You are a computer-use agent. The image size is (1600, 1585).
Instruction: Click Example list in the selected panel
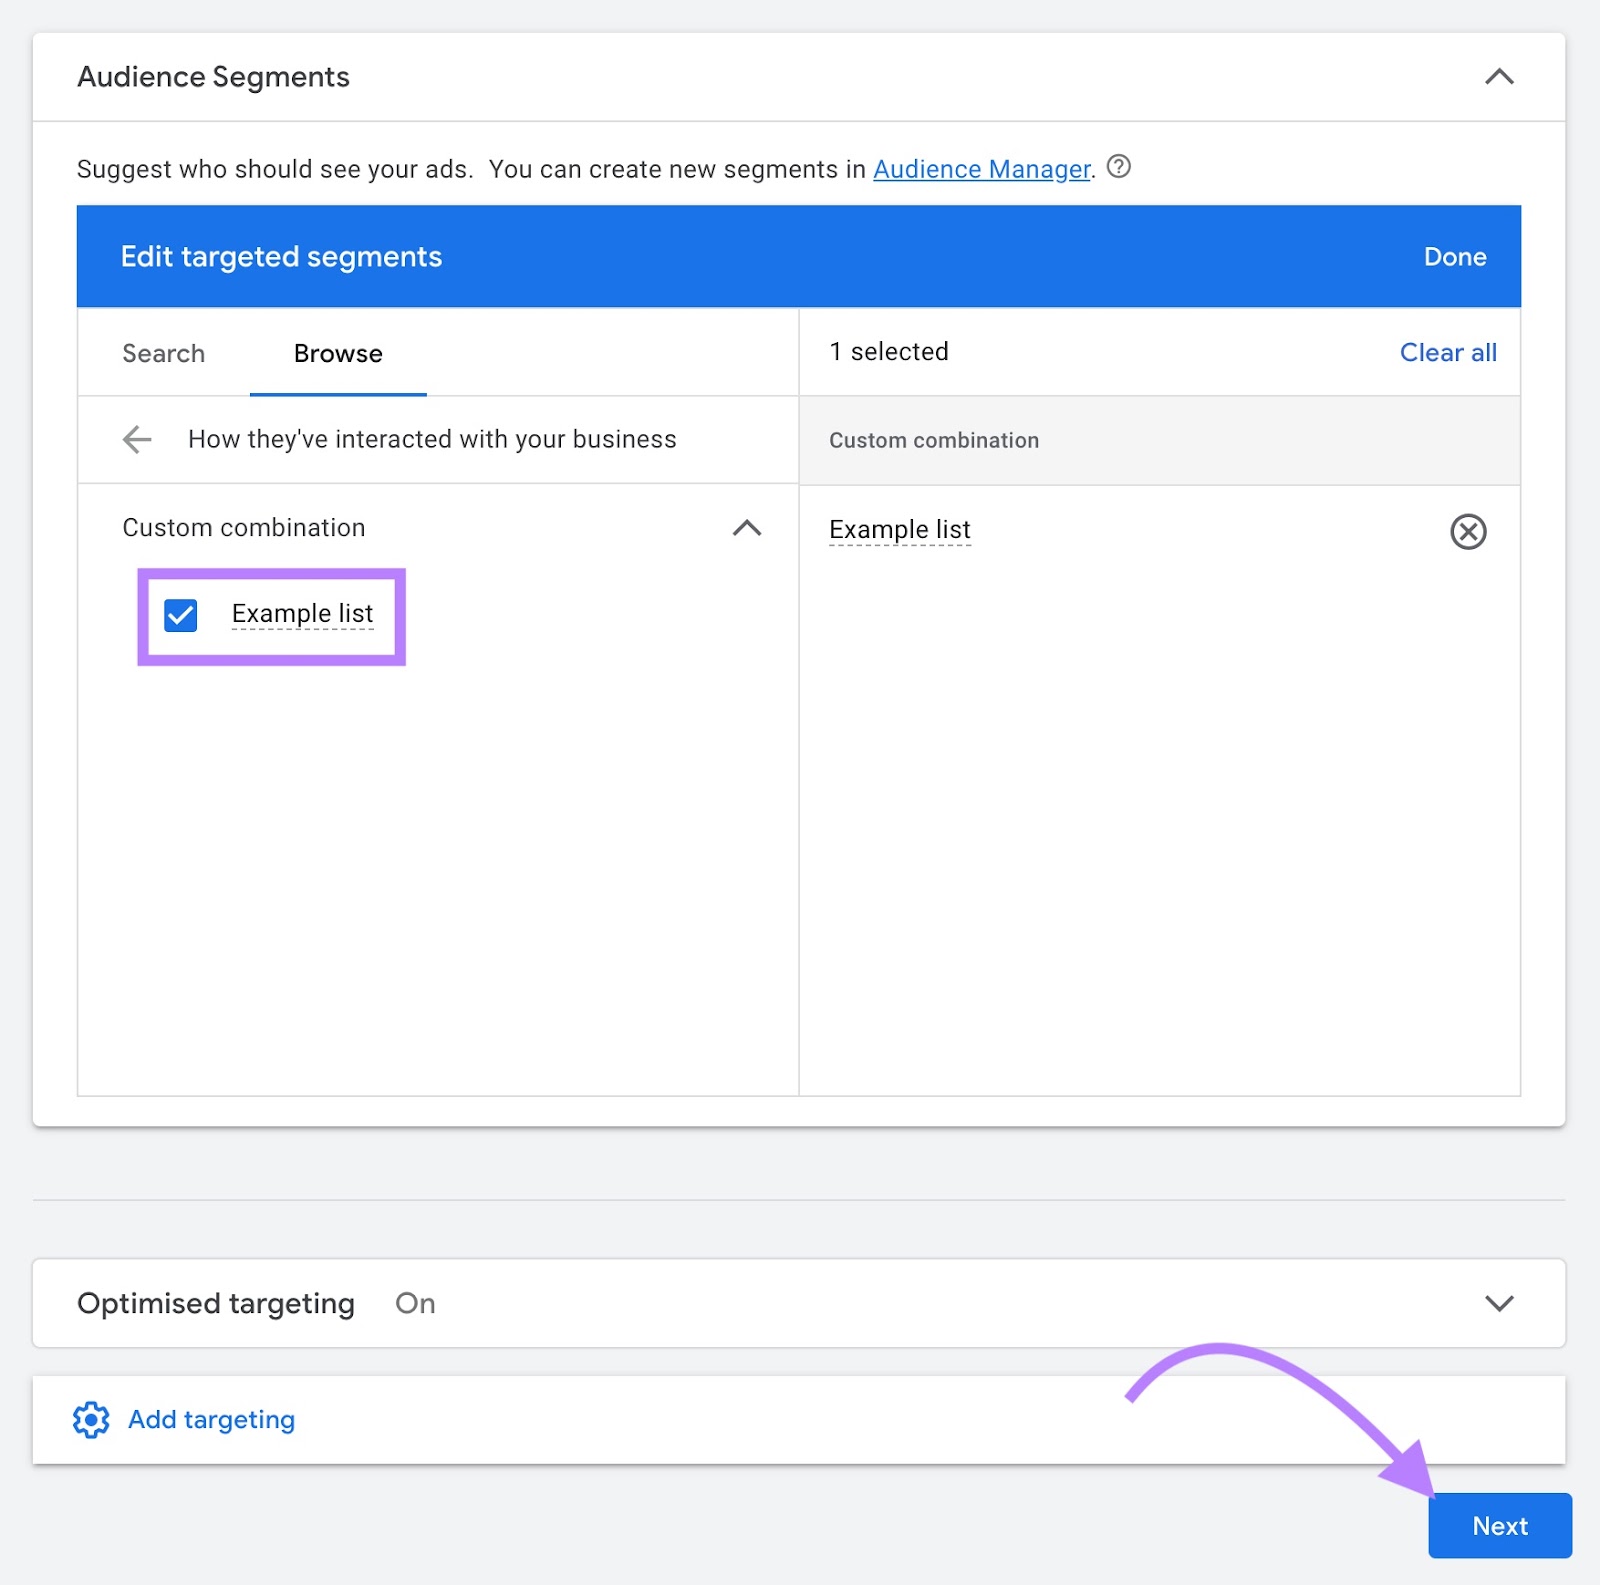[x=899, y=529]
